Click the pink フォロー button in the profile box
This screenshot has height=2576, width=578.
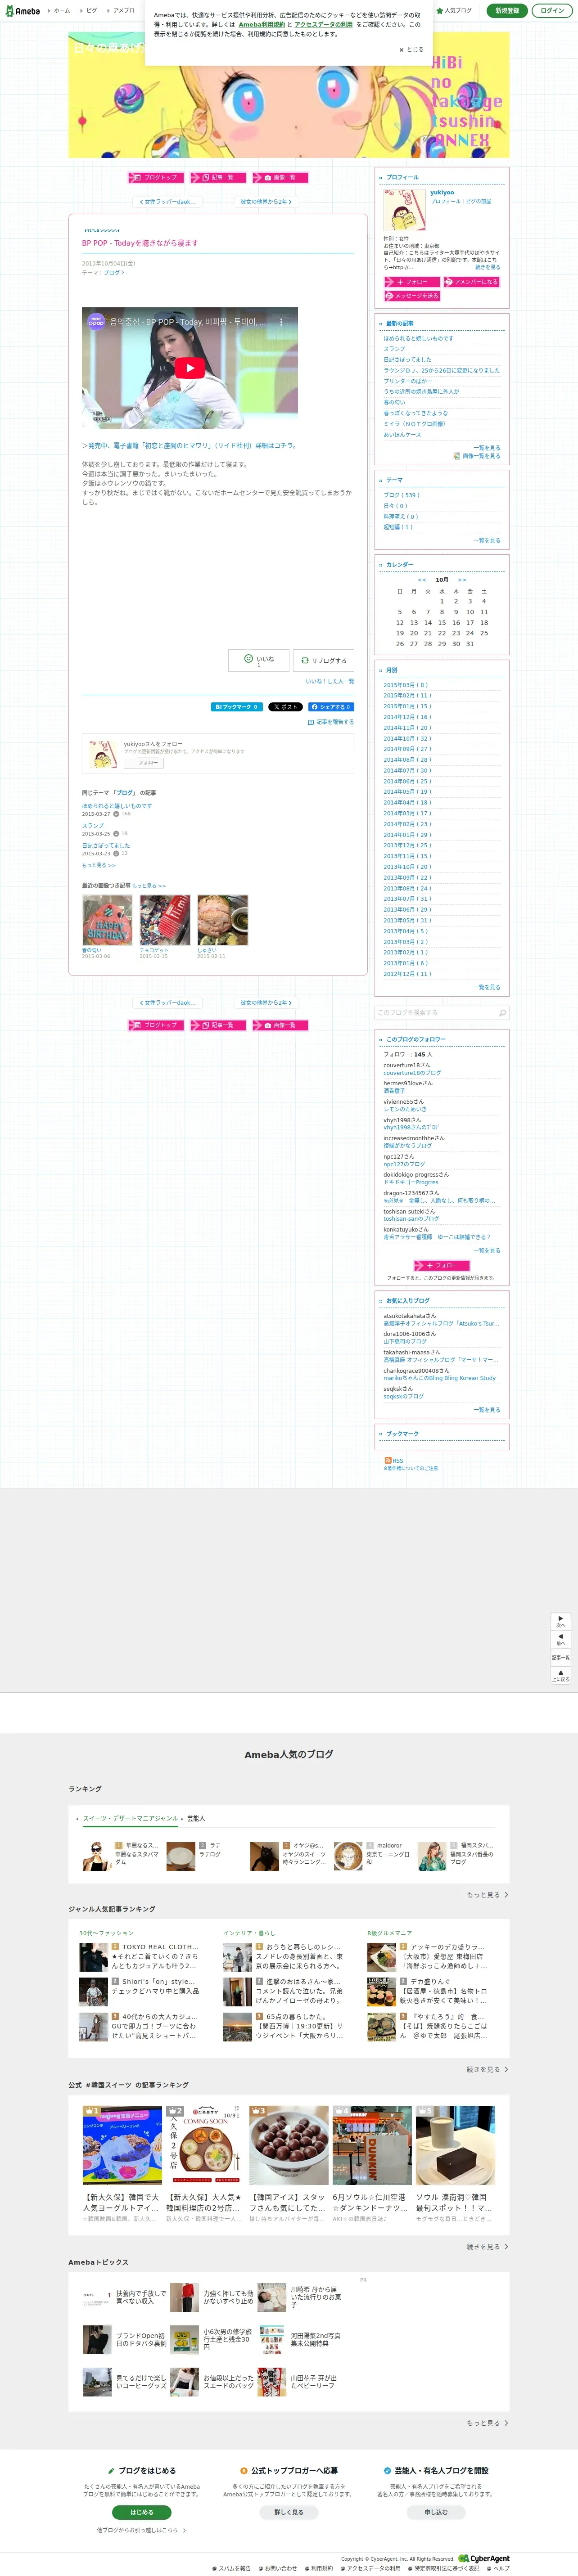click(x=412, y=282)
